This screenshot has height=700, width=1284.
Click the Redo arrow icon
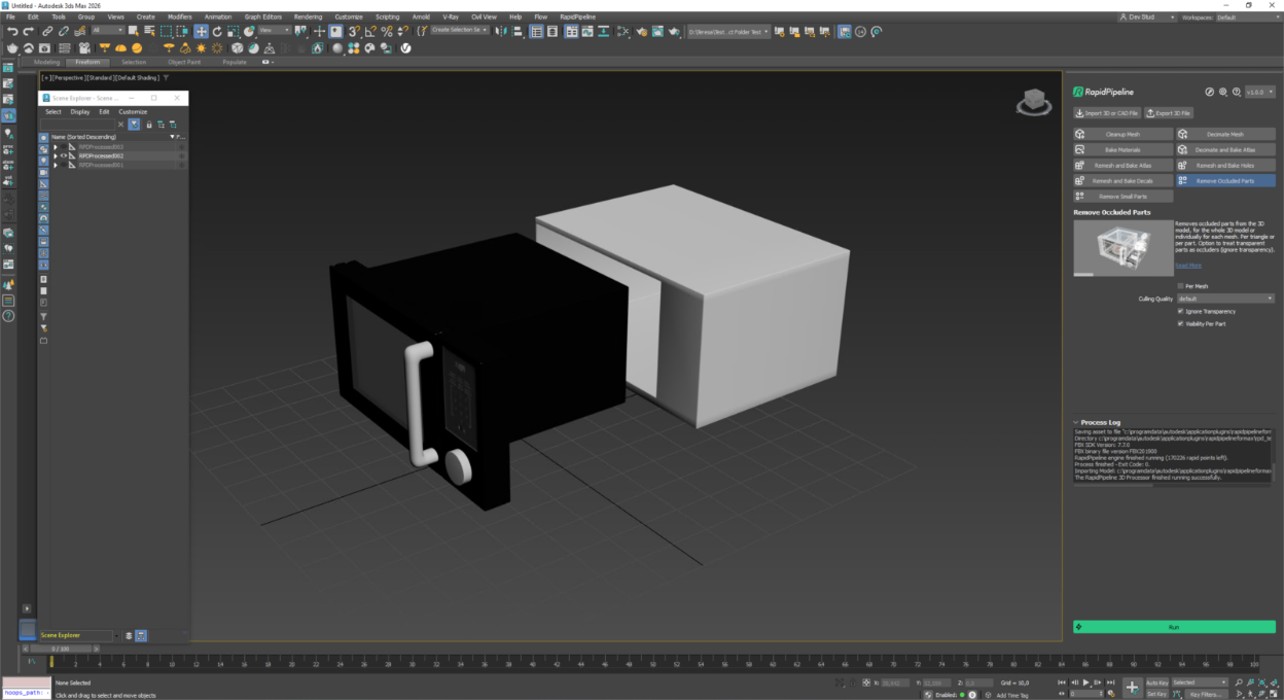coord(28,32)
